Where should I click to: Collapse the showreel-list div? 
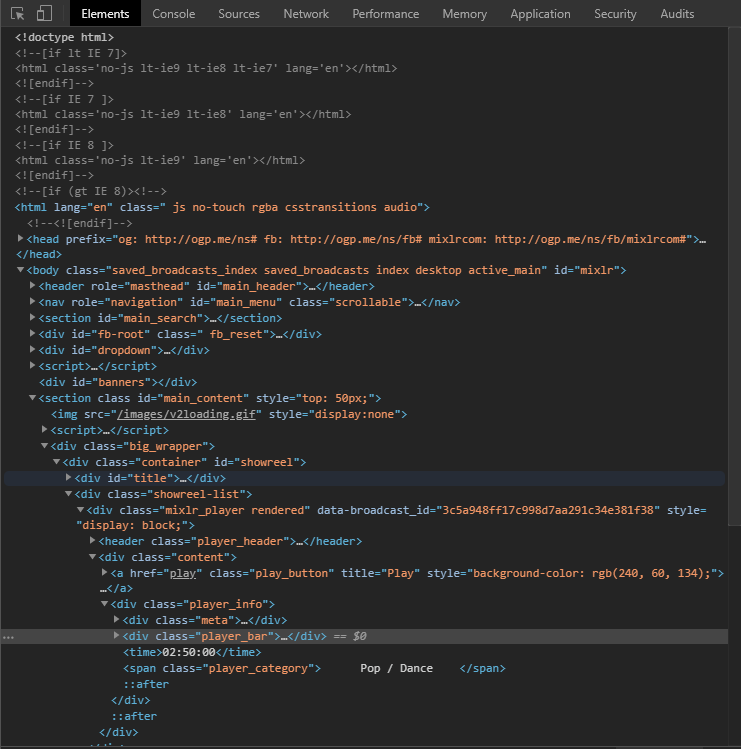[68, 493]
